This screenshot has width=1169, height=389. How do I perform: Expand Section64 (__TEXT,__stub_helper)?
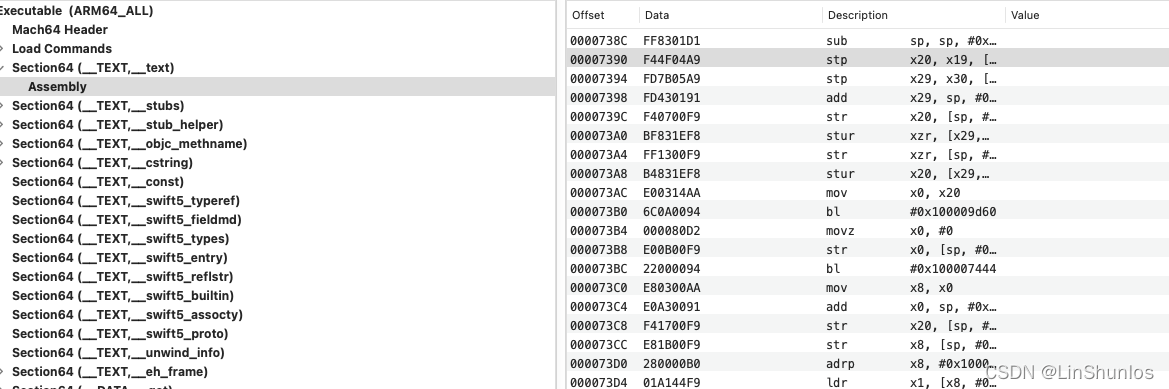tap(2, 124)
